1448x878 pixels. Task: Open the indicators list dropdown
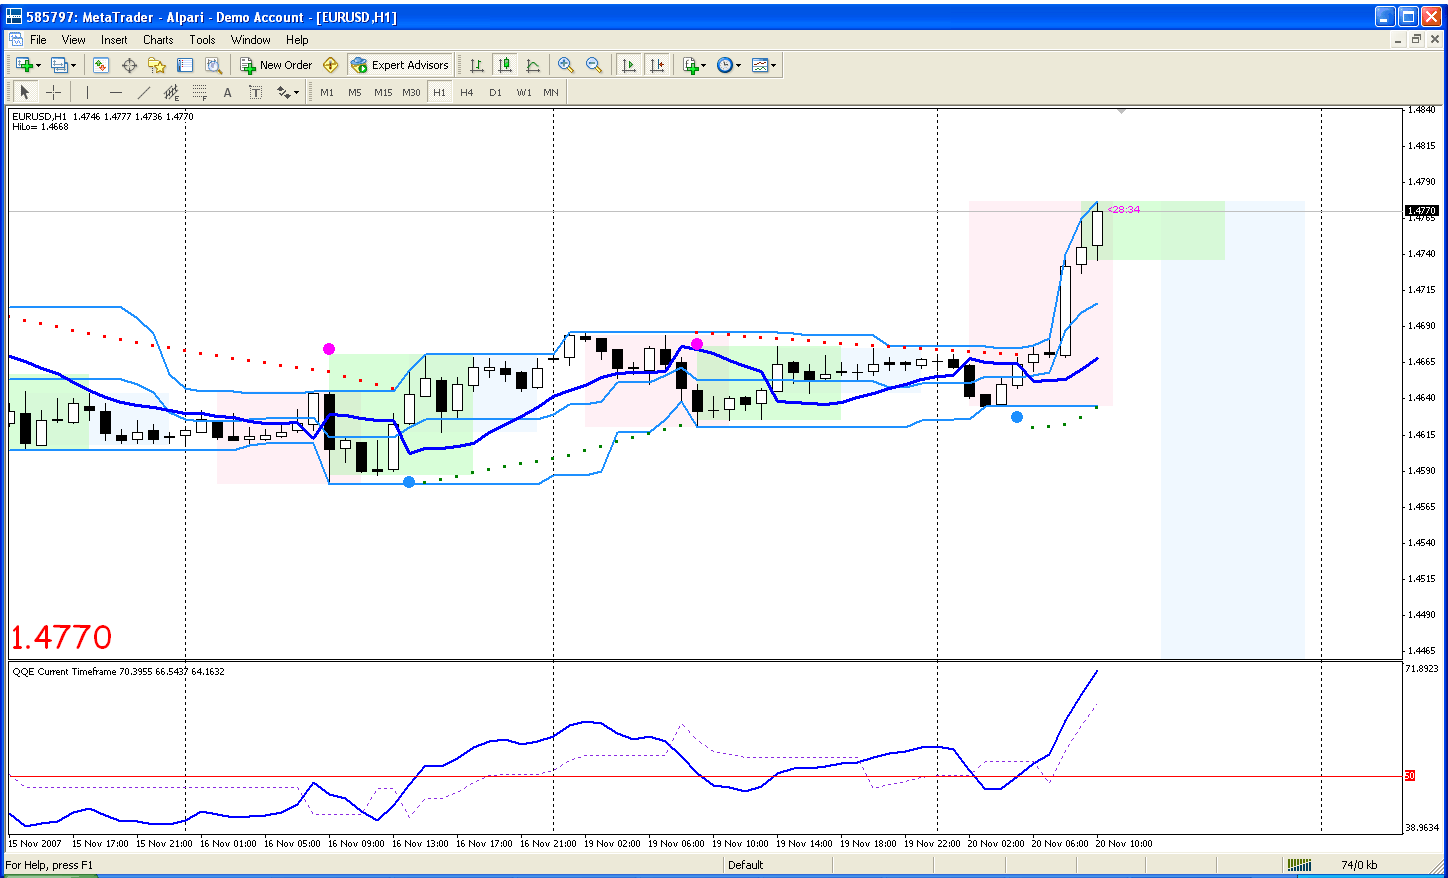tap(694, 65)
